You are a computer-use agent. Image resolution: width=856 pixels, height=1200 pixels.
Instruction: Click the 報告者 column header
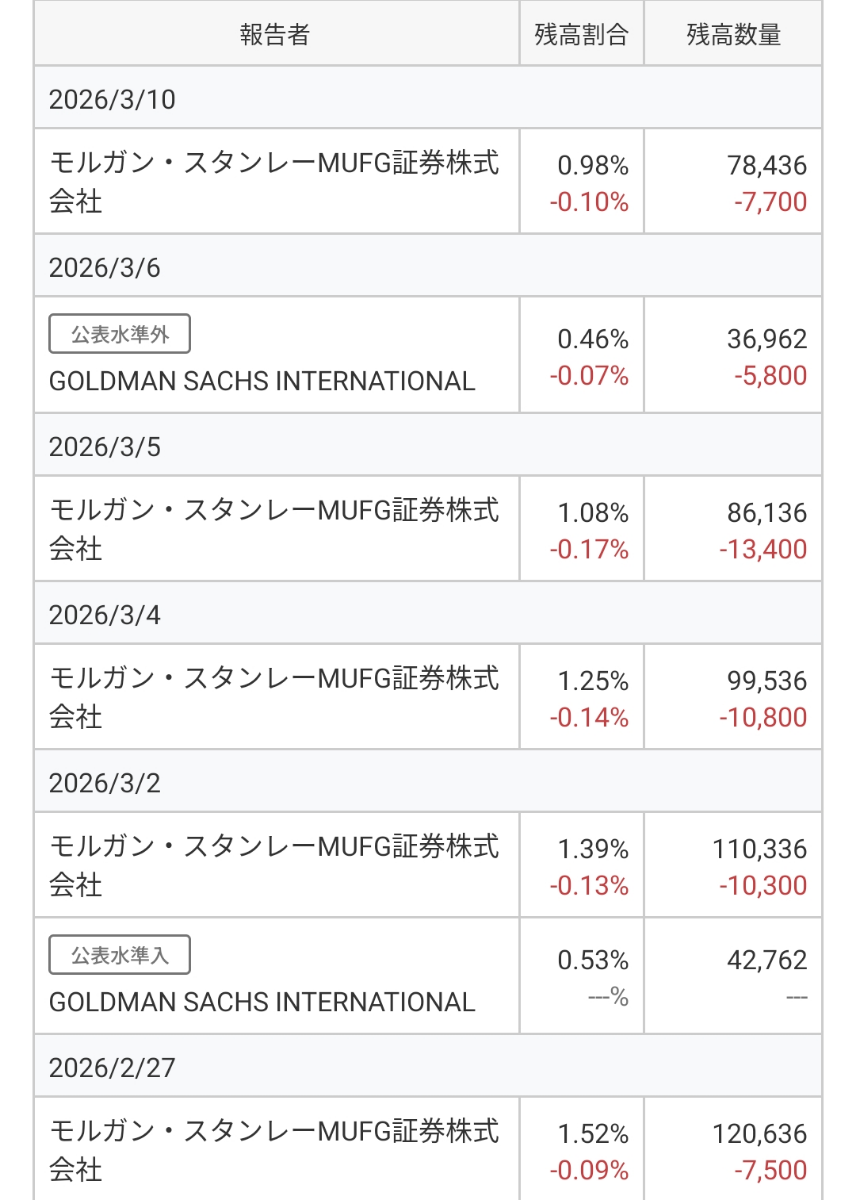(275, 35)
